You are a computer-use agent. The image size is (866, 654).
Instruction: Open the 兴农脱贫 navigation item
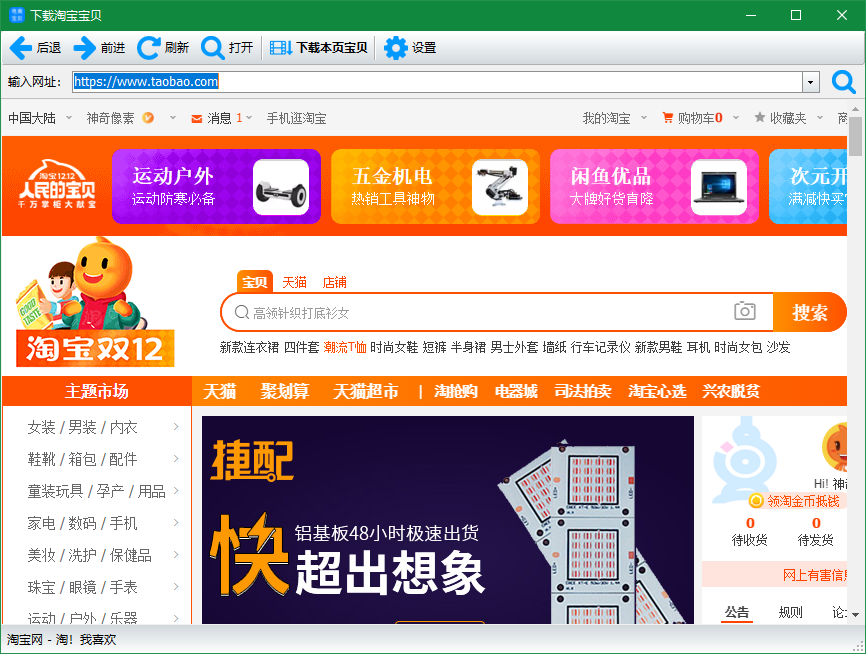coord(731,392)
